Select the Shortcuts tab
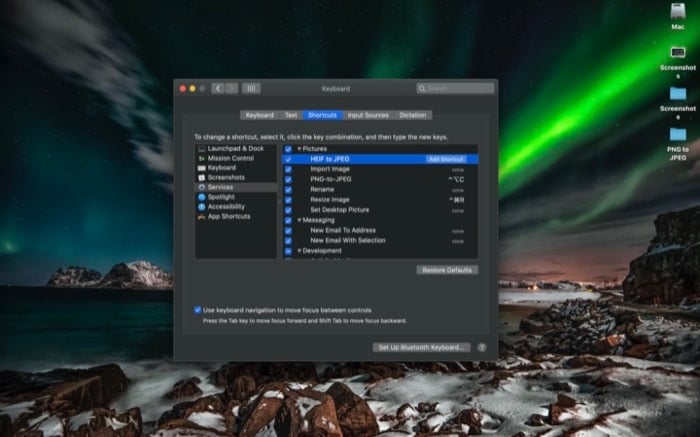Screen dimensions: 700x437 [x=322, y=115]
